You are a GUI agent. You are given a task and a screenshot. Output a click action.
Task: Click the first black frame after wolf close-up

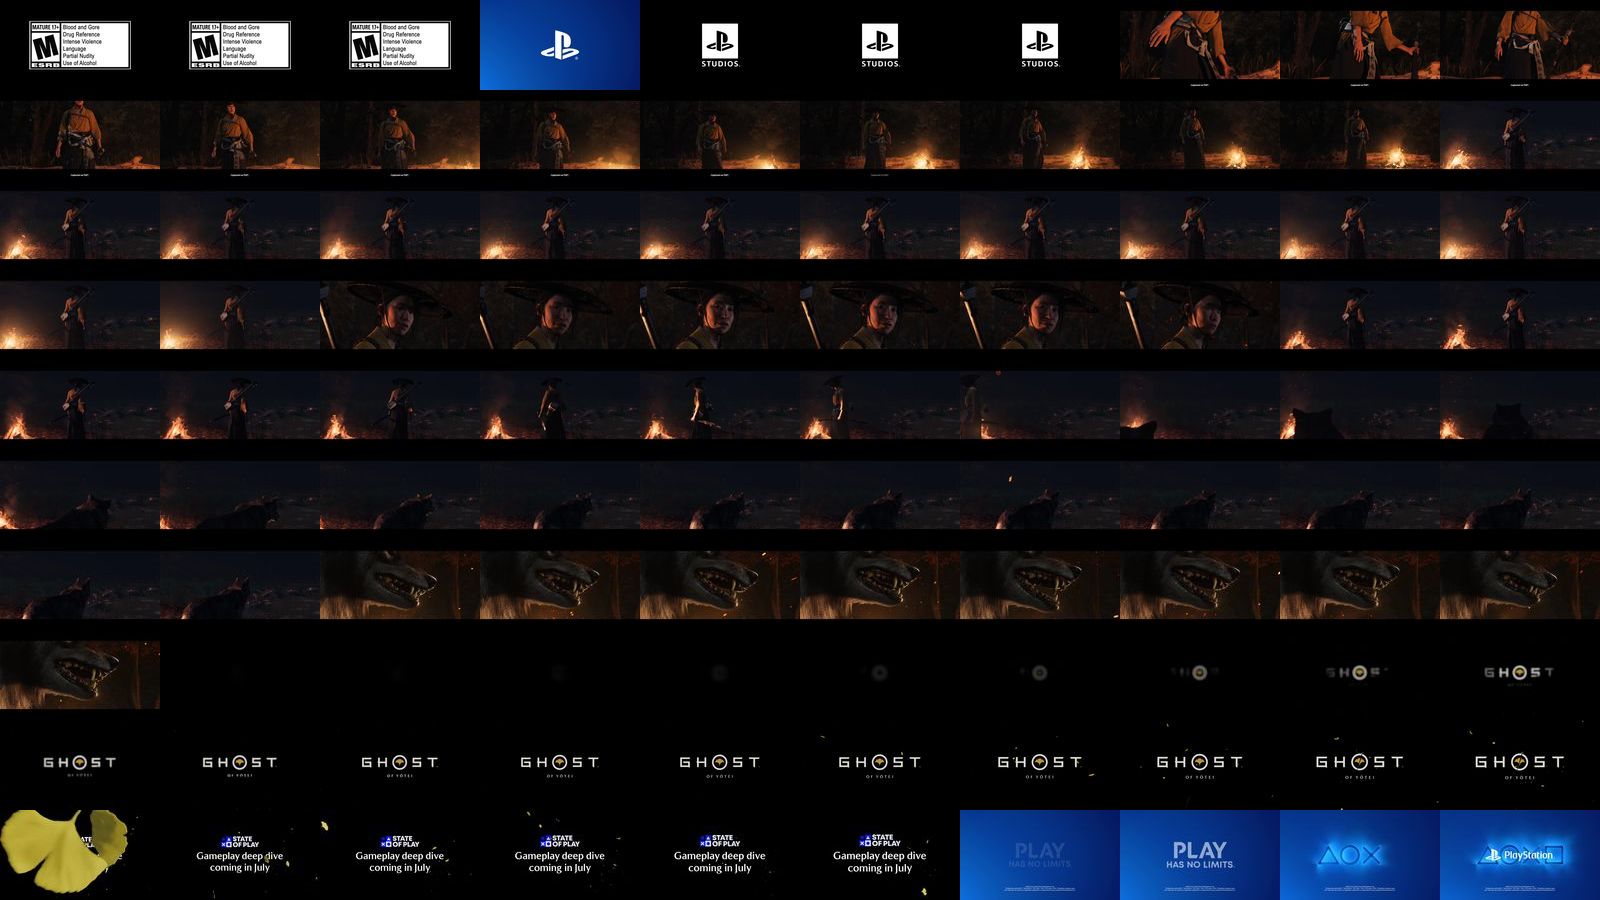(x=240, y=675)
